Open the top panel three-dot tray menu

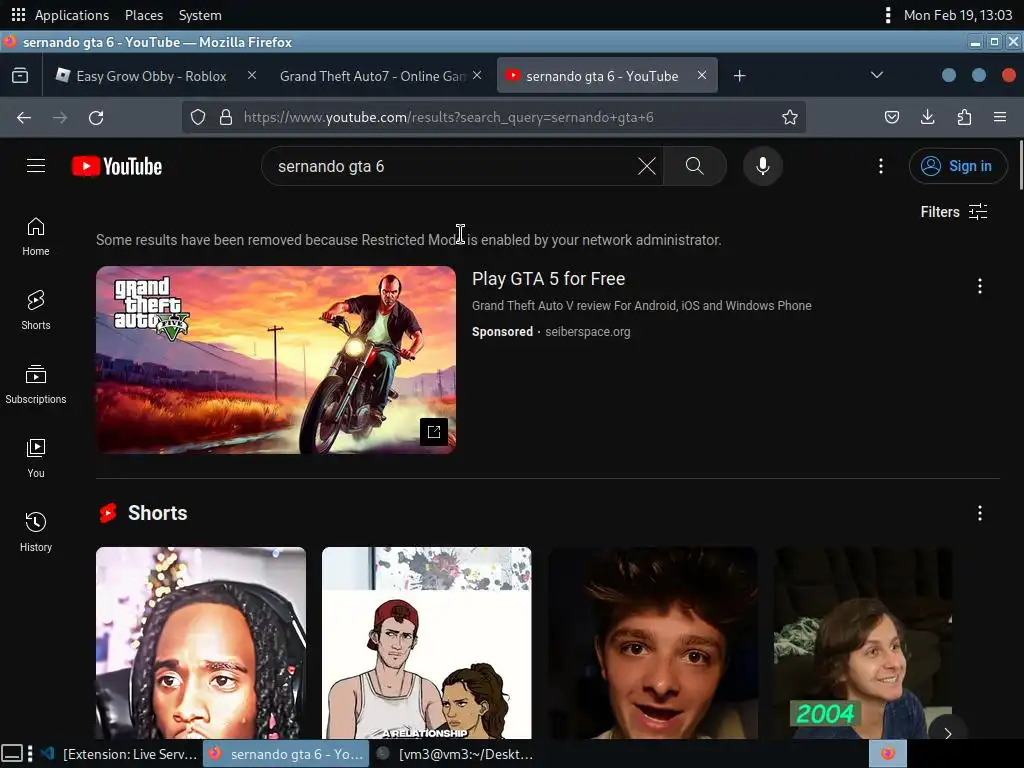888,15
